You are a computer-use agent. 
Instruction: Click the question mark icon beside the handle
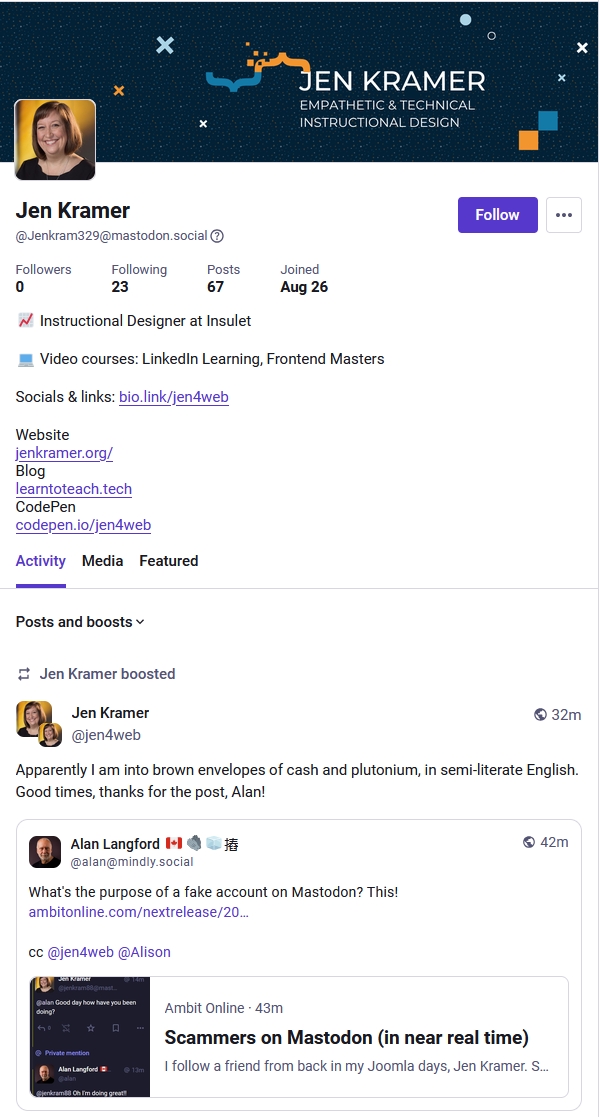217,236
